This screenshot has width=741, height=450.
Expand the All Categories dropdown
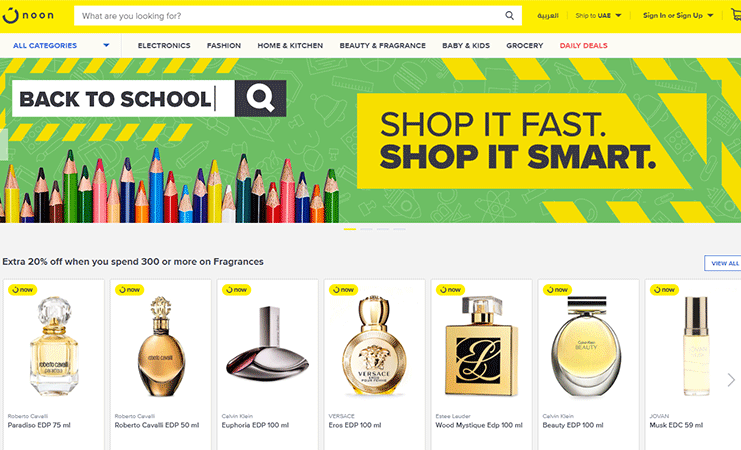coord(61,45)
